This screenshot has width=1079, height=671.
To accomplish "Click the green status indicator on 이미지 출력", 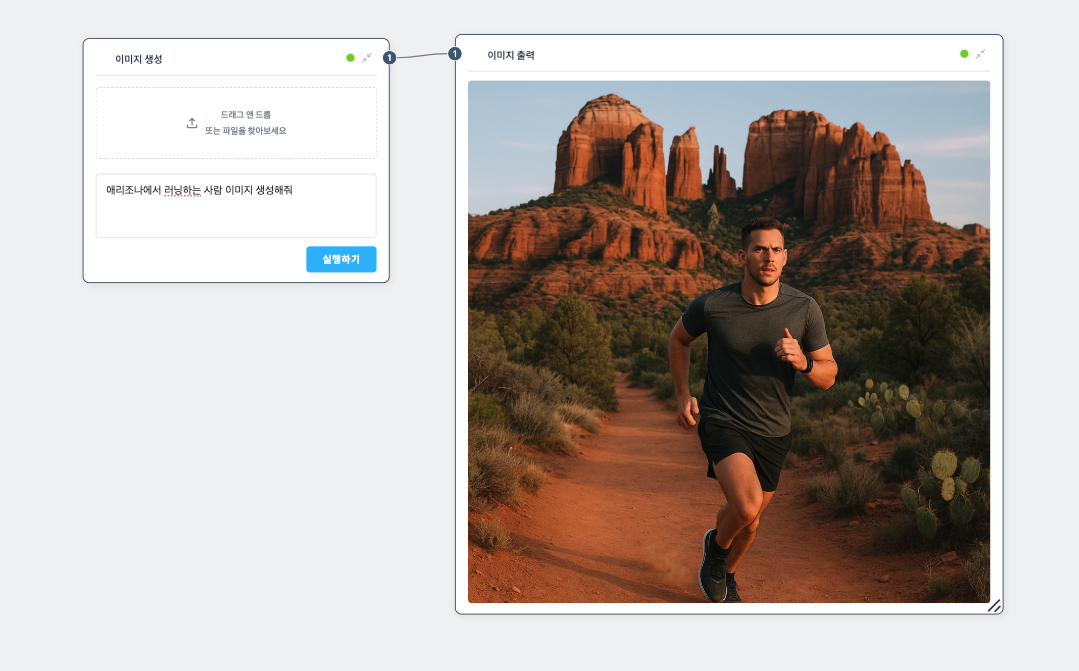I will point(964,54).
